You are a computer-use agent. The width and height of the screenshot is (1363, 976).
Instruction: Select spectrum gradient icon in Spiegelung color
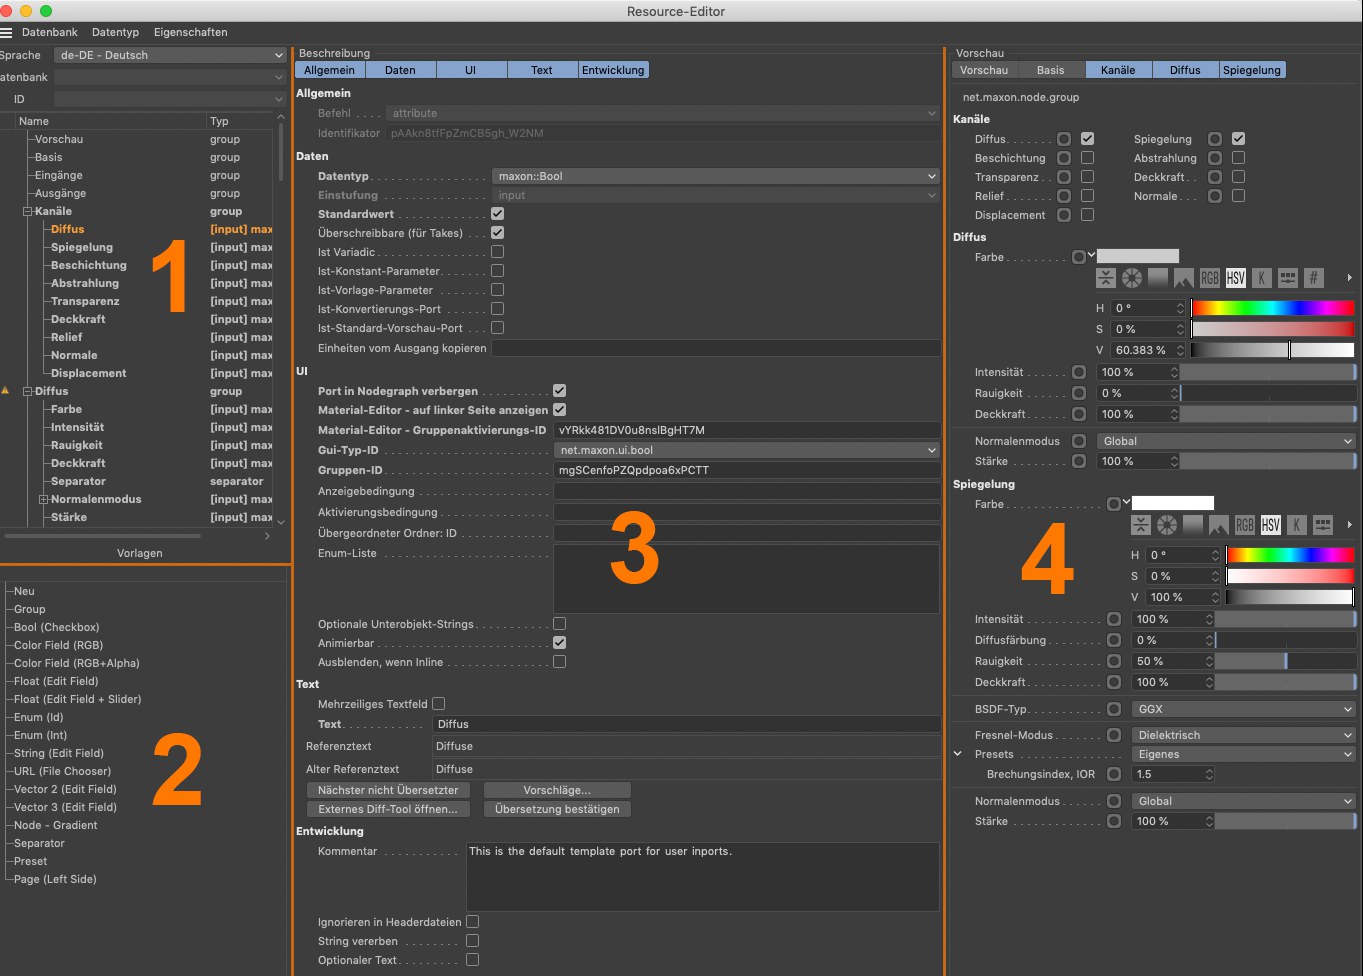(x=1192, y=525)
